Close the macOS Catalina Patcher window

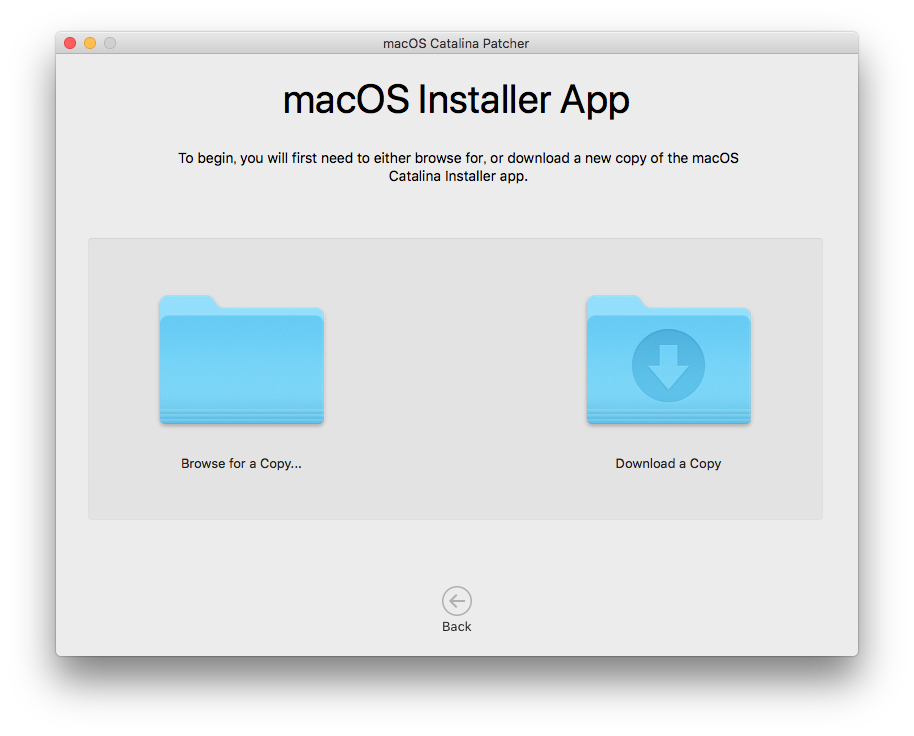click(x=70, y=43)
